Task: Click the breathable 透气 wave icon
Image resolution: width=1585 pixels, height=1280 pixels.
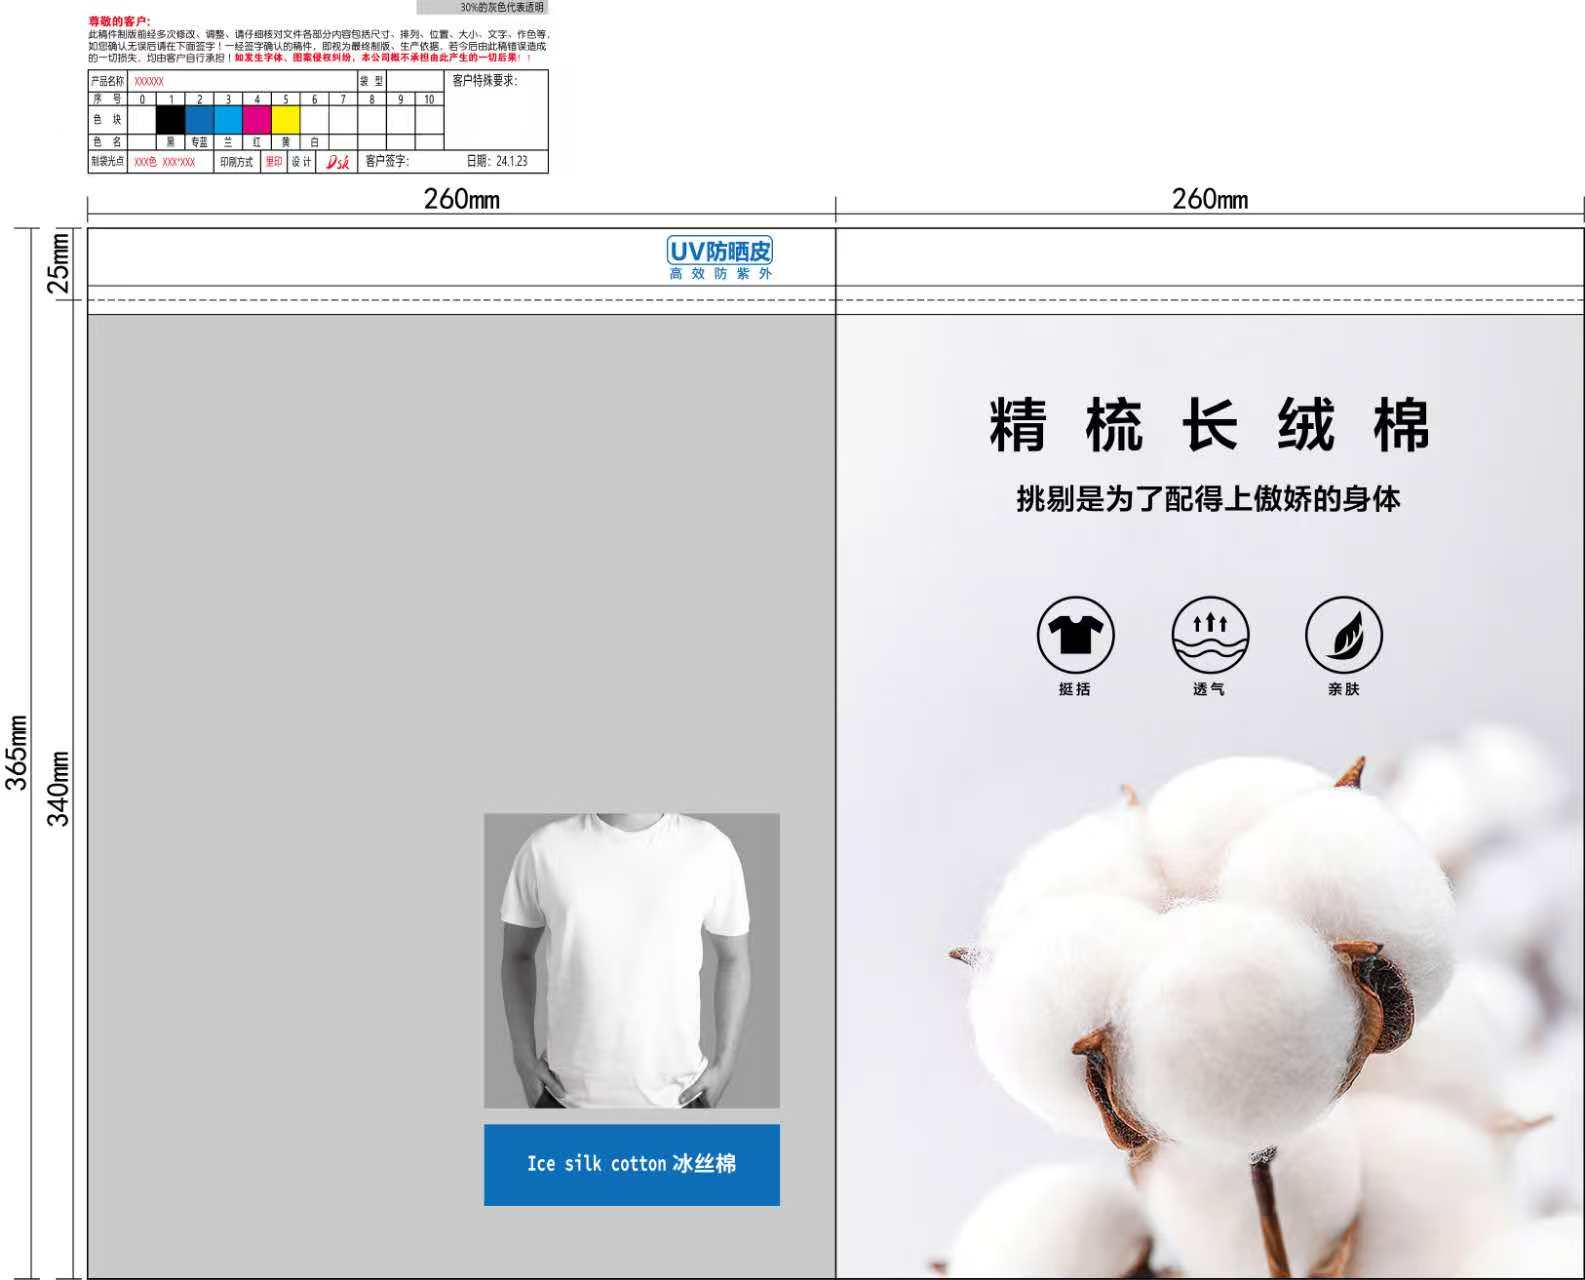Action: 1210,635
